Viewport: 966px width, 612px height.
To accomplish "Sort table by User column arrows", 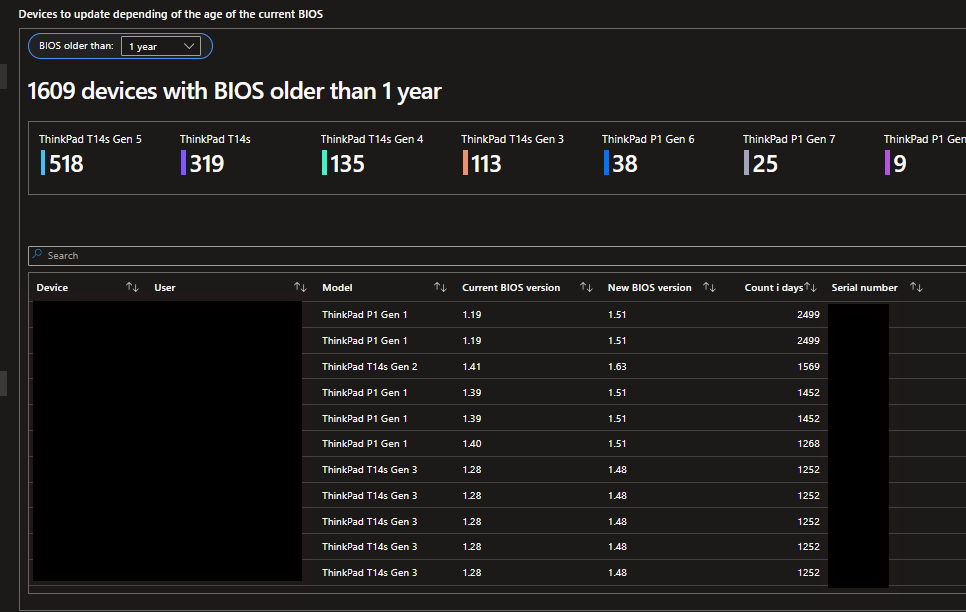I will pos(300,287).
